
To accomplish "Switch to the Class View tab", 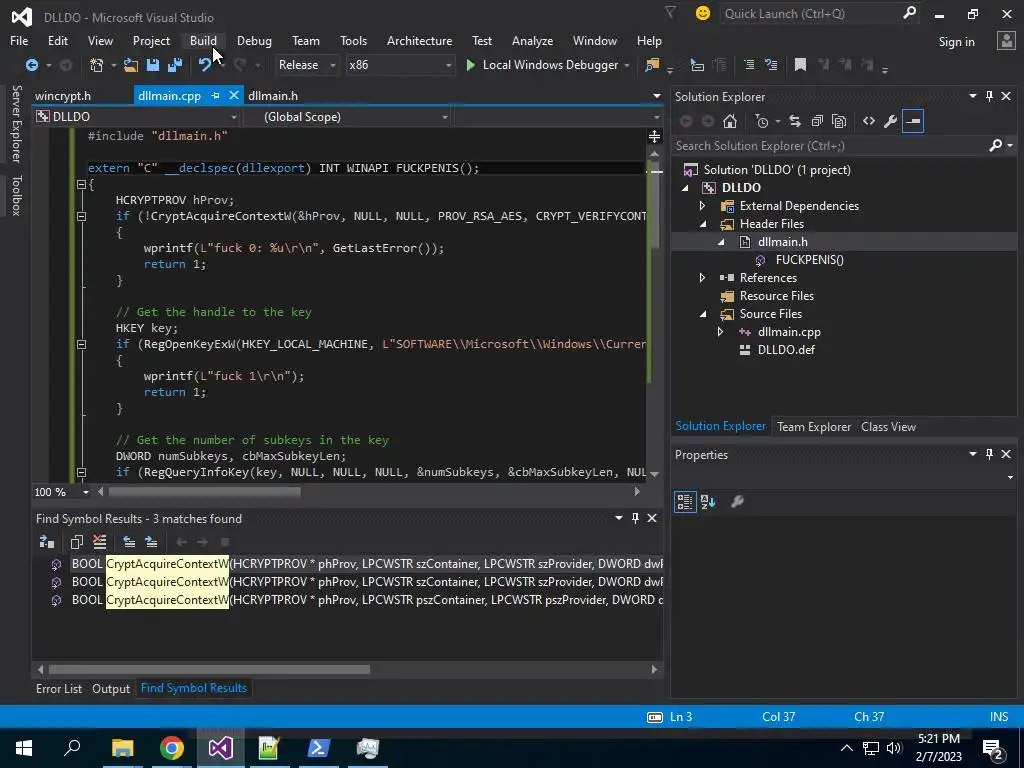I will [888, 427].
